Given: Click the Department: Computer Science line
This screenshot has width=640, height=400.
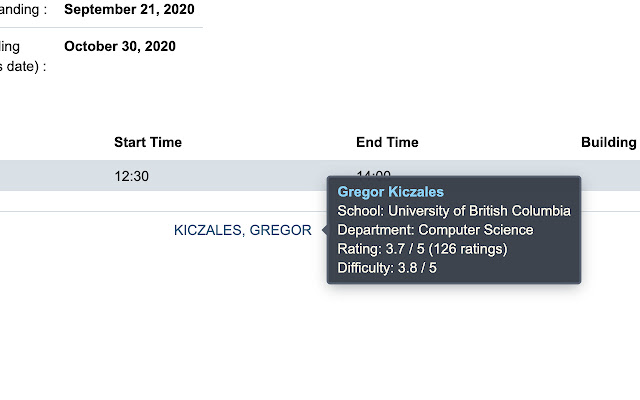Looking at the screenshot, I should [x=435, y=230].
